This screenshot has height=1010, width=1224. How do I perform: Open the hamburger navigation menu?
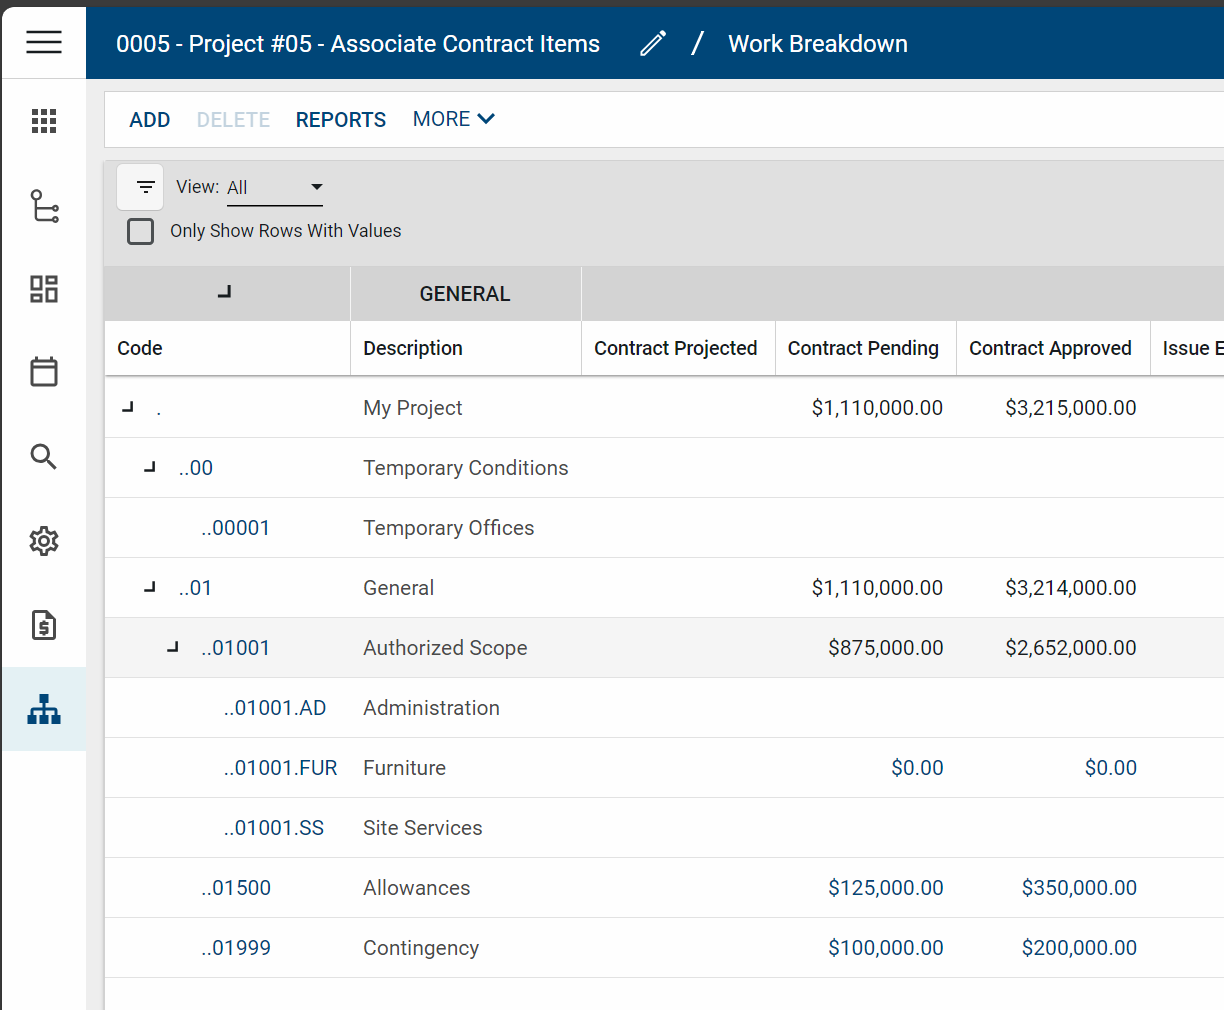(44, 42)
